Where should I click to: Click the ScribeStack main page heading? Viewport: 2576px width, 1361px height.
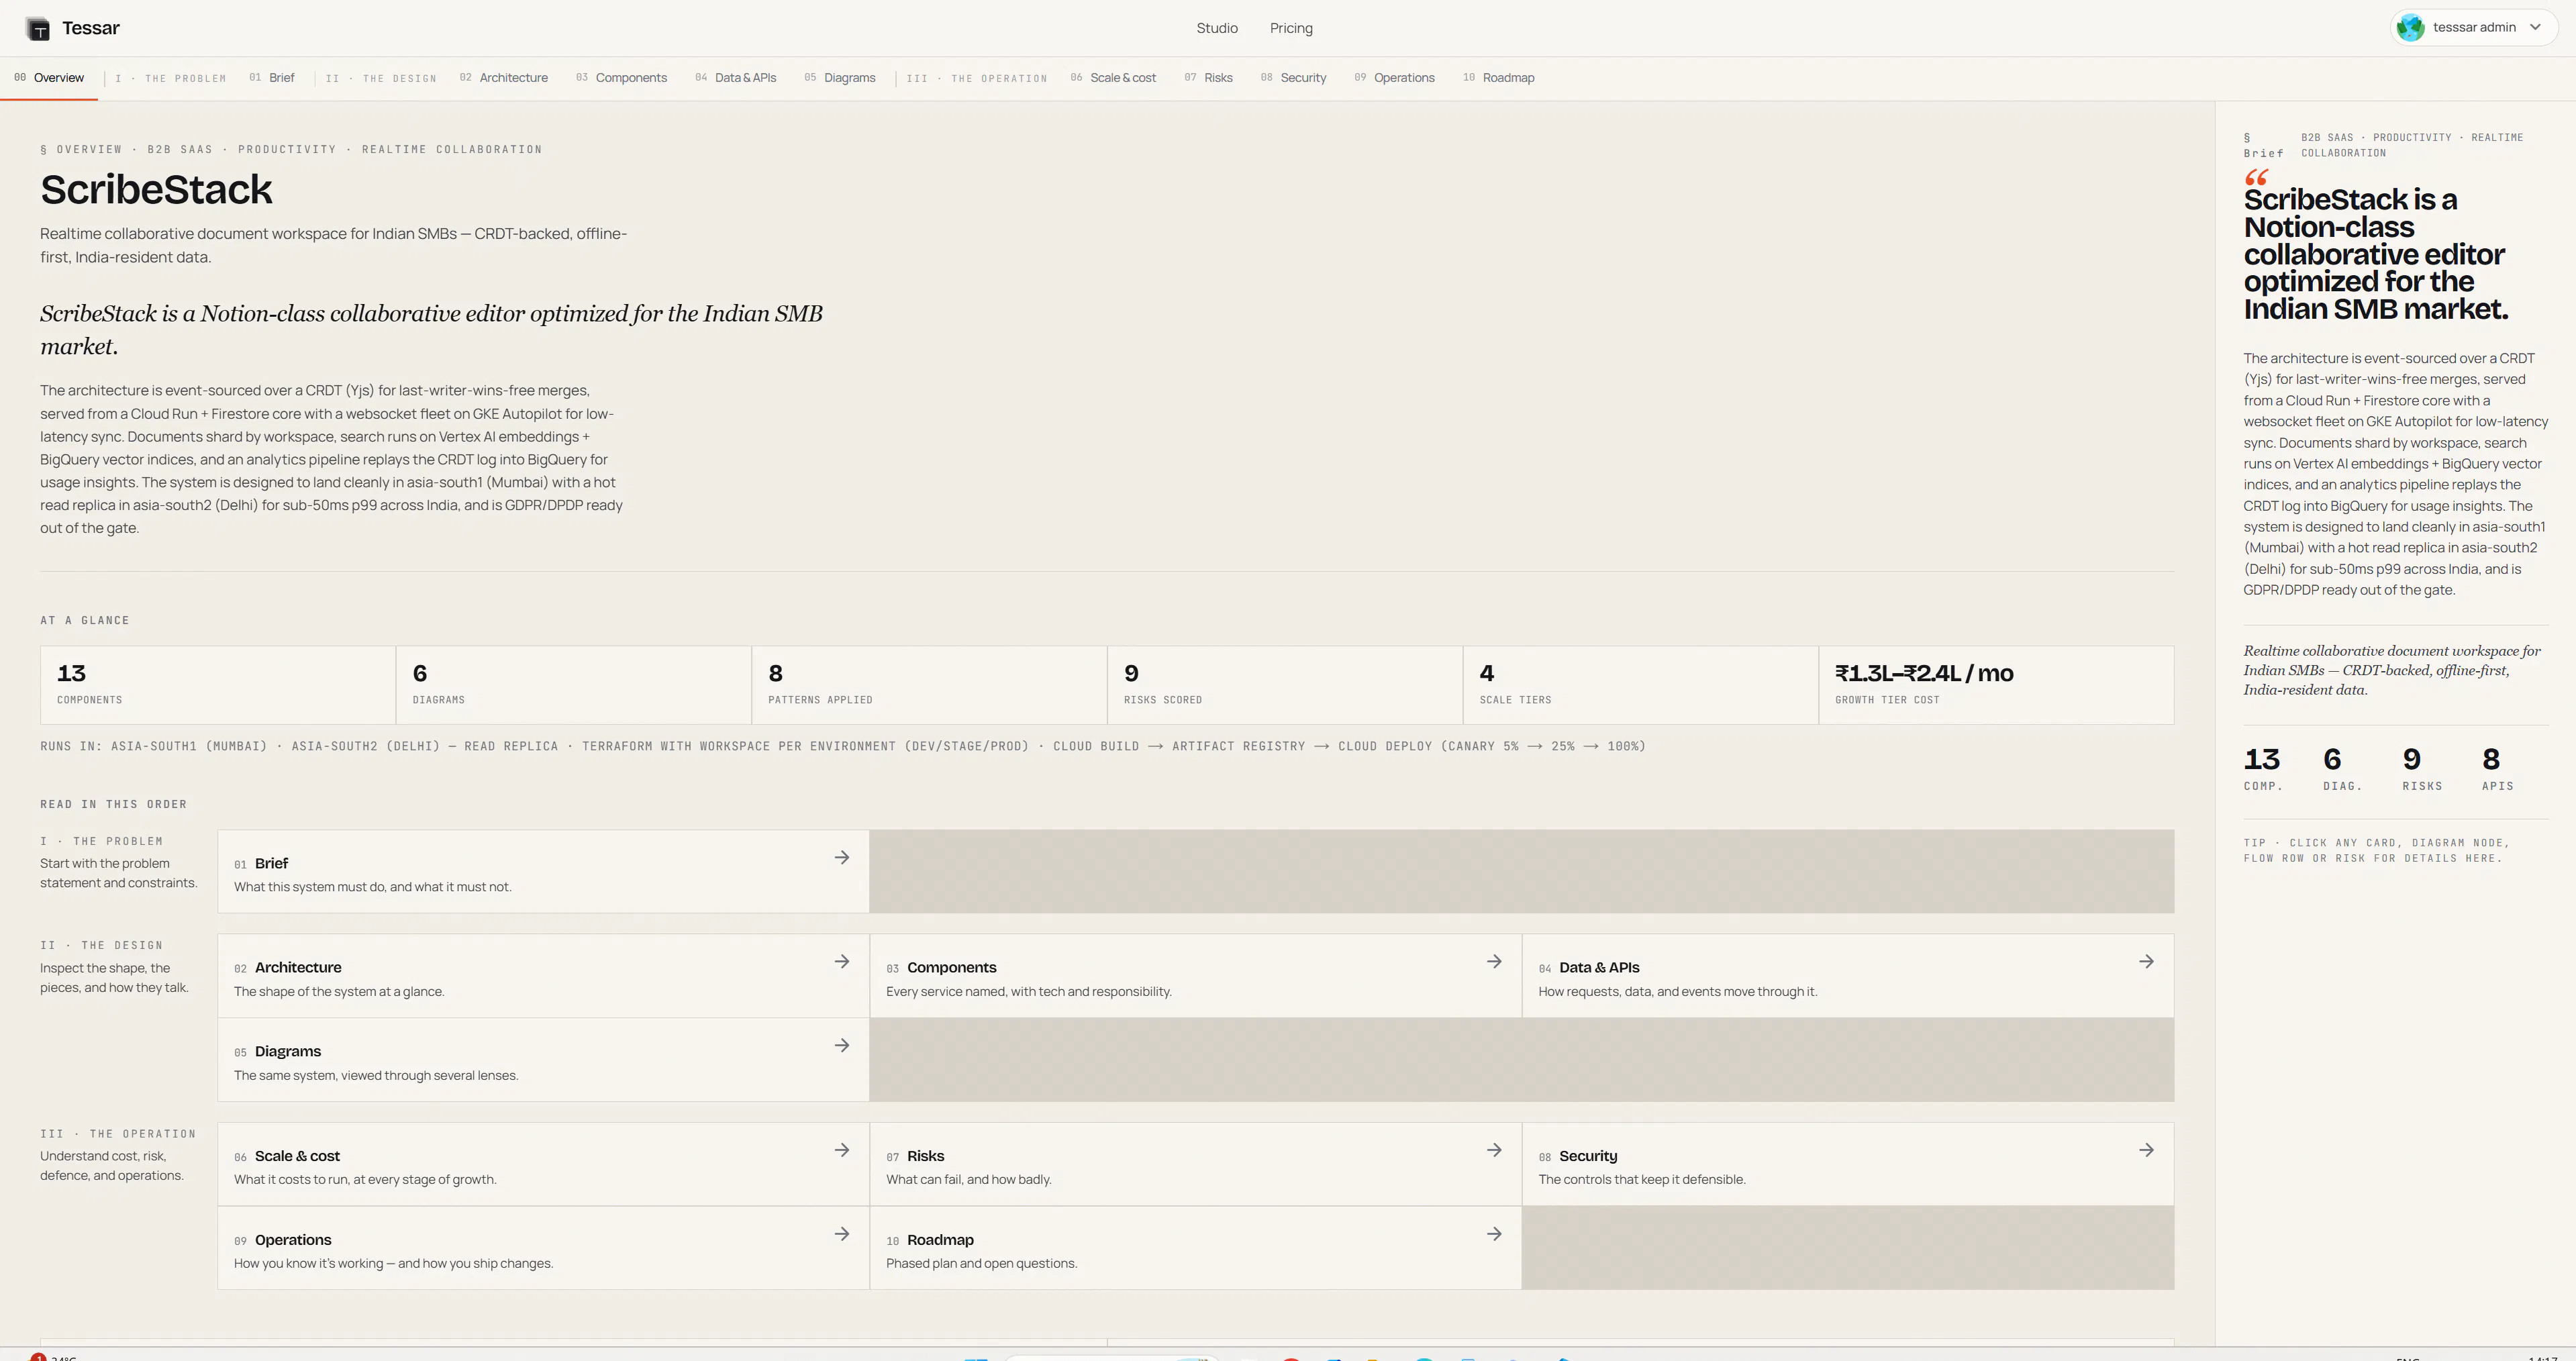156,190
